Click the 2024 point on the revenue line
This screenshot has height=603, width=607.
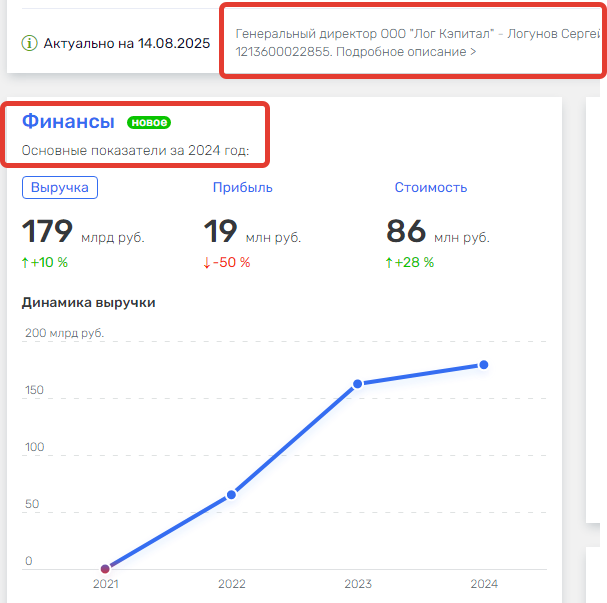point(483,365)
